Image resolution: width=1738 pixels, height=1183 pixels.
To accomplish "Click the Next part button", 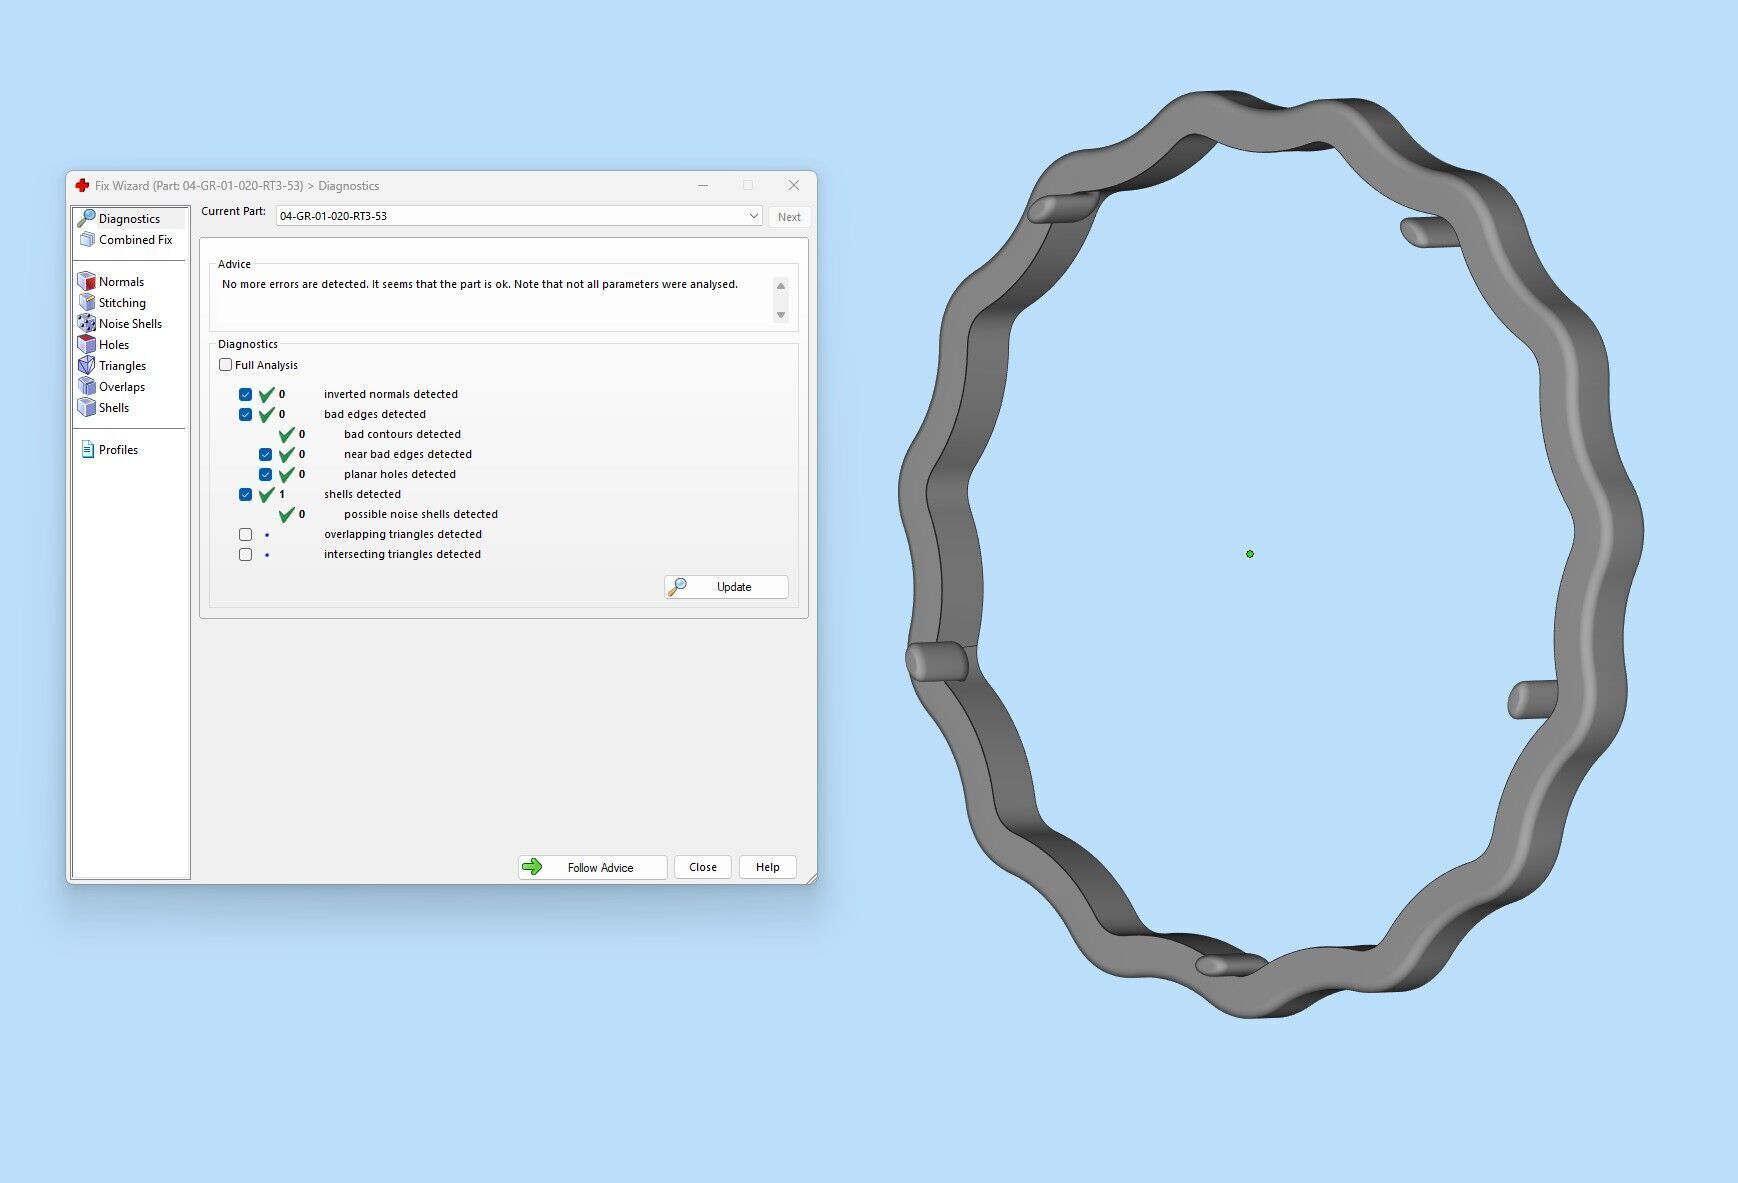I will (x=789, y=217).
